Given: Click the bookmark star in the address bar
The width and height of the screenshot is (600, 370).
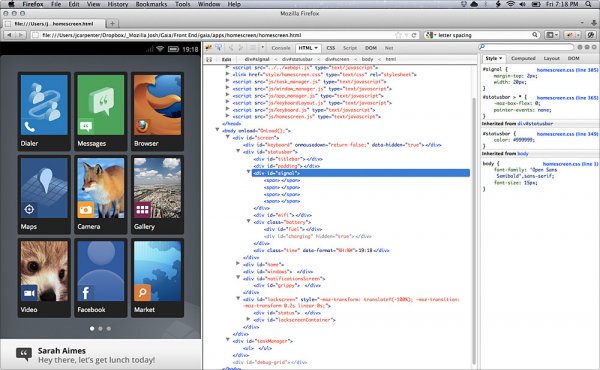Looking at the screenshot, I should 398,35.
